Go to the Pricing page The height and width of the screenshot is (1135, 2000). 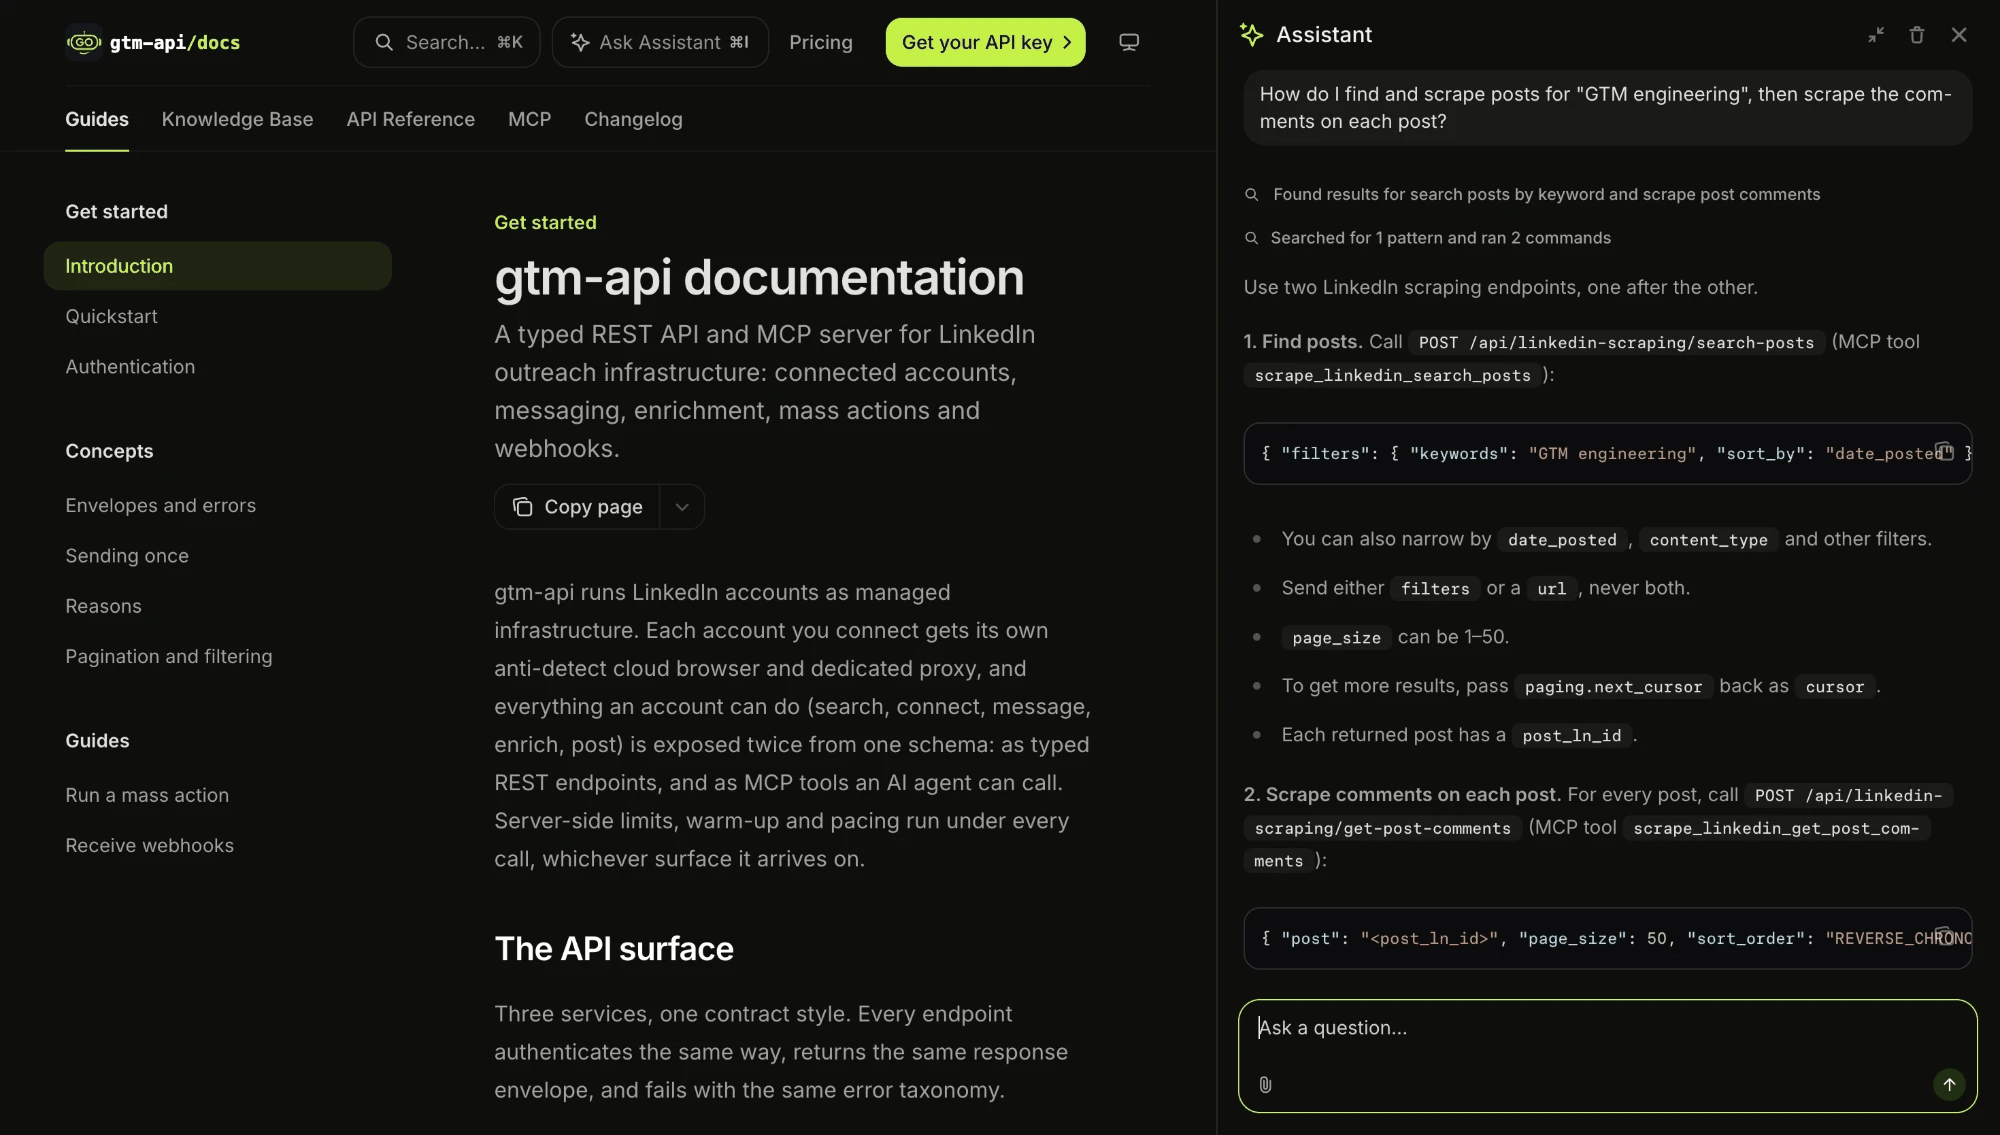coord(821,42)
